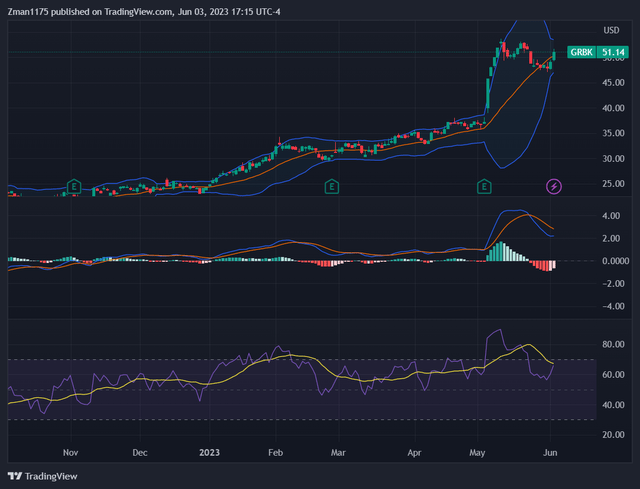Click the 35.00 price axis label

coord(613,133)
